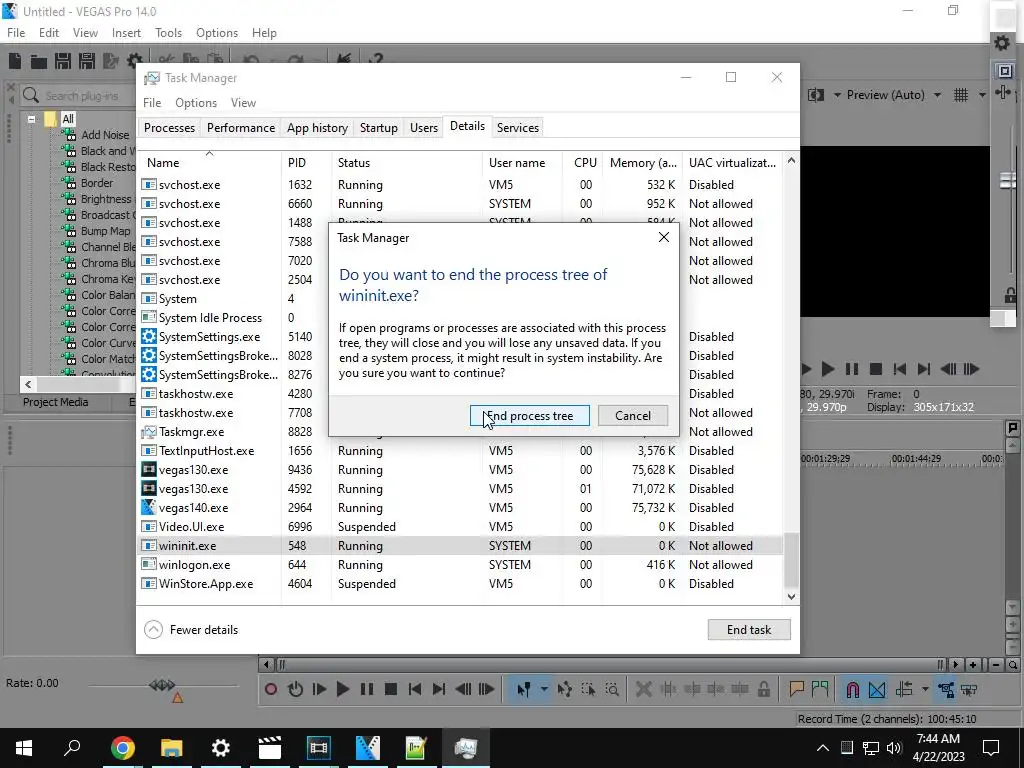Open VEGAS Pro Tools menu
Viewport: 1024px width, 768px height.
pyautogui.click(x=168, y=33)
